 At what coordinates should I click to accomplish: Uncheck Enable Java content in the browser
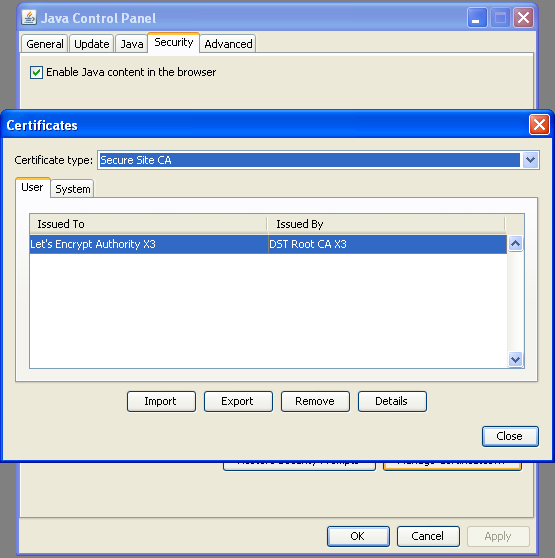pos(36,73)
